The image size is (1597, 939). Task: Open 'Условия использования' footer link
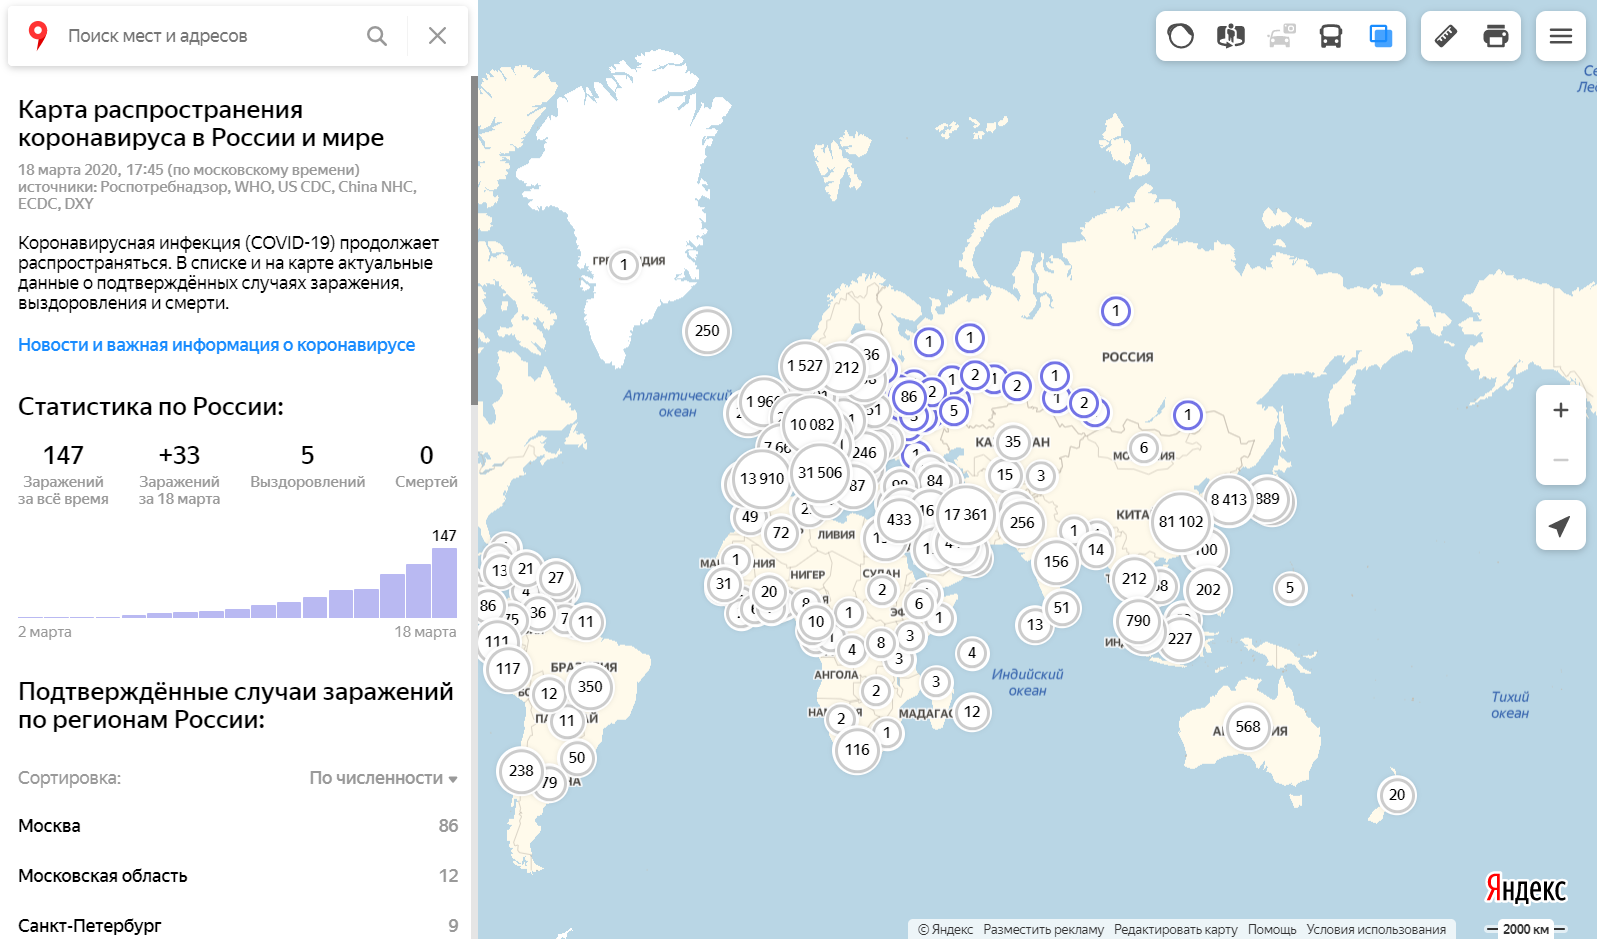pos(1376,929)
